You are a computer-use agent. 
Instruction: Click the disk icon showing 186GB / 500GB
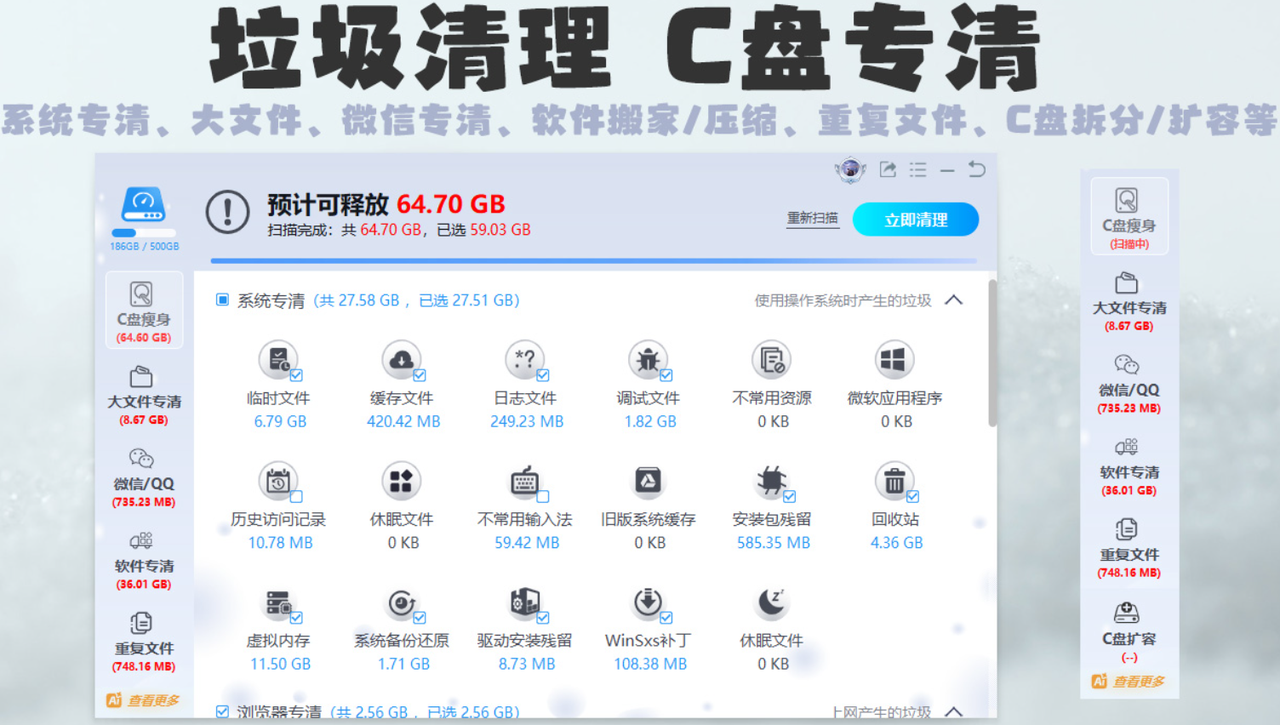145,205
